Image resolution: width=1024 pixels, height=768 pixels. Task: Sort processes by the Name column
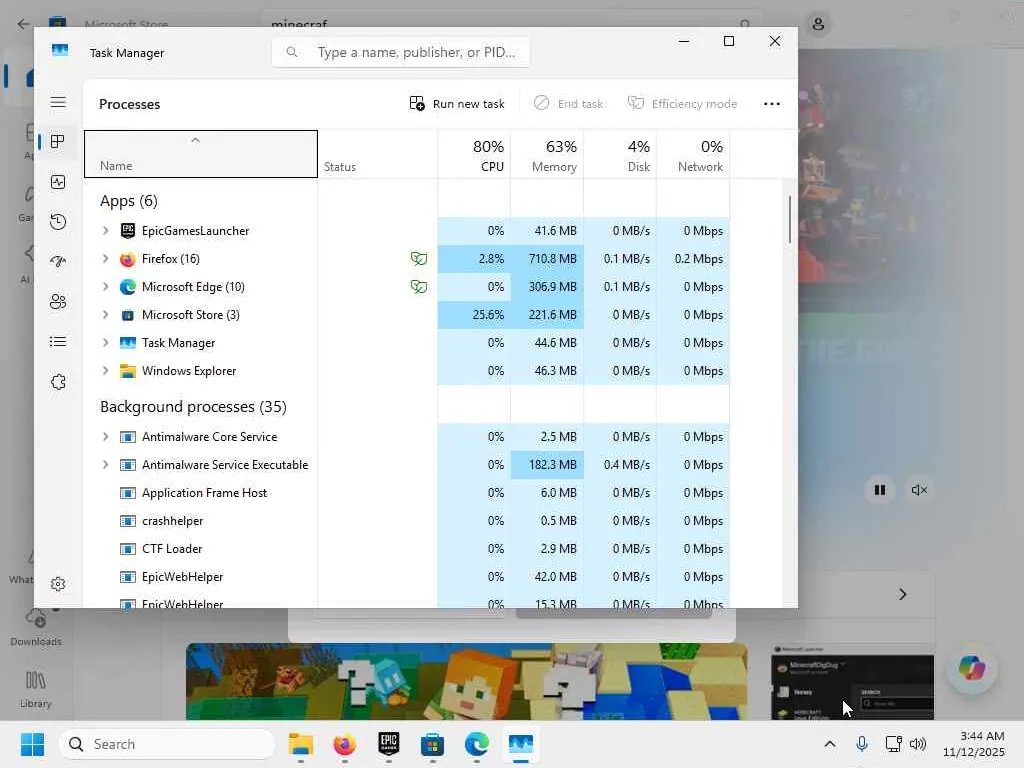coord(201,154)
